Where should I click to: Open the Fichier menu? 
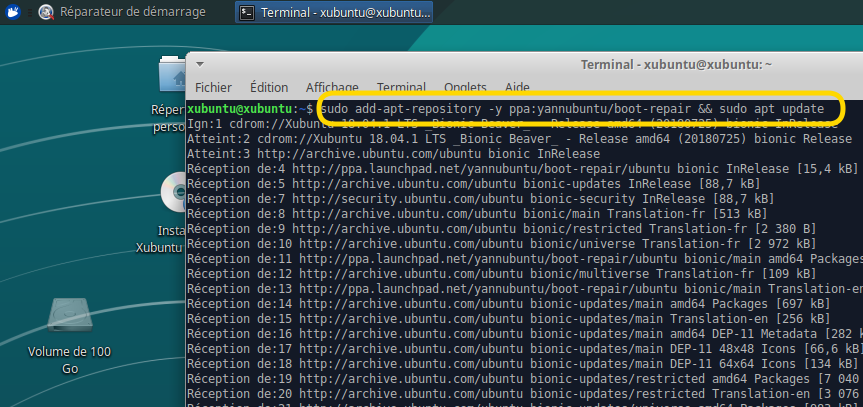click(213, 88)
